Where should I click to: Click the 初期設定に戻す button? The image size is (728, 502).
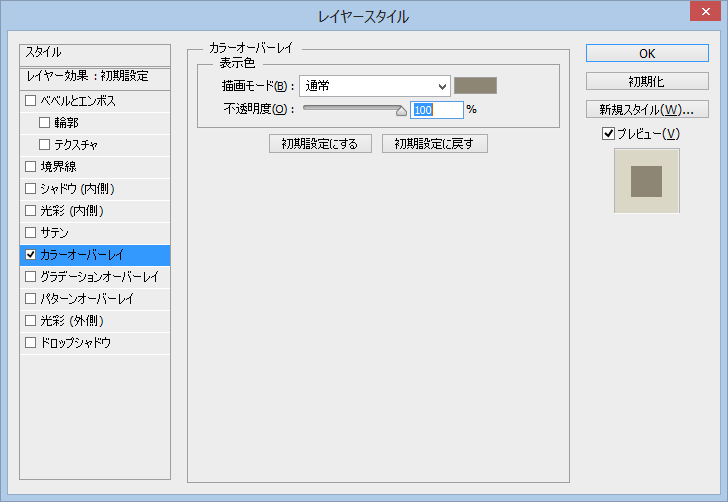tap(434, 143)
